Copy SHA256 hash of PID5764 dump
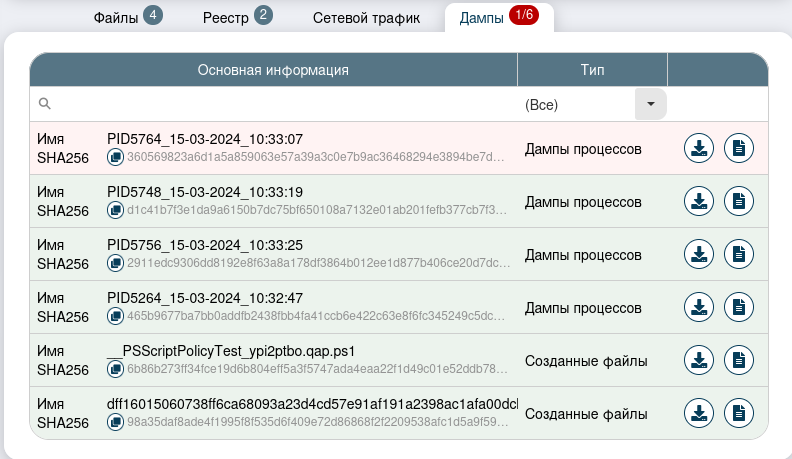792x459 pixels. (x=115, y=158)
